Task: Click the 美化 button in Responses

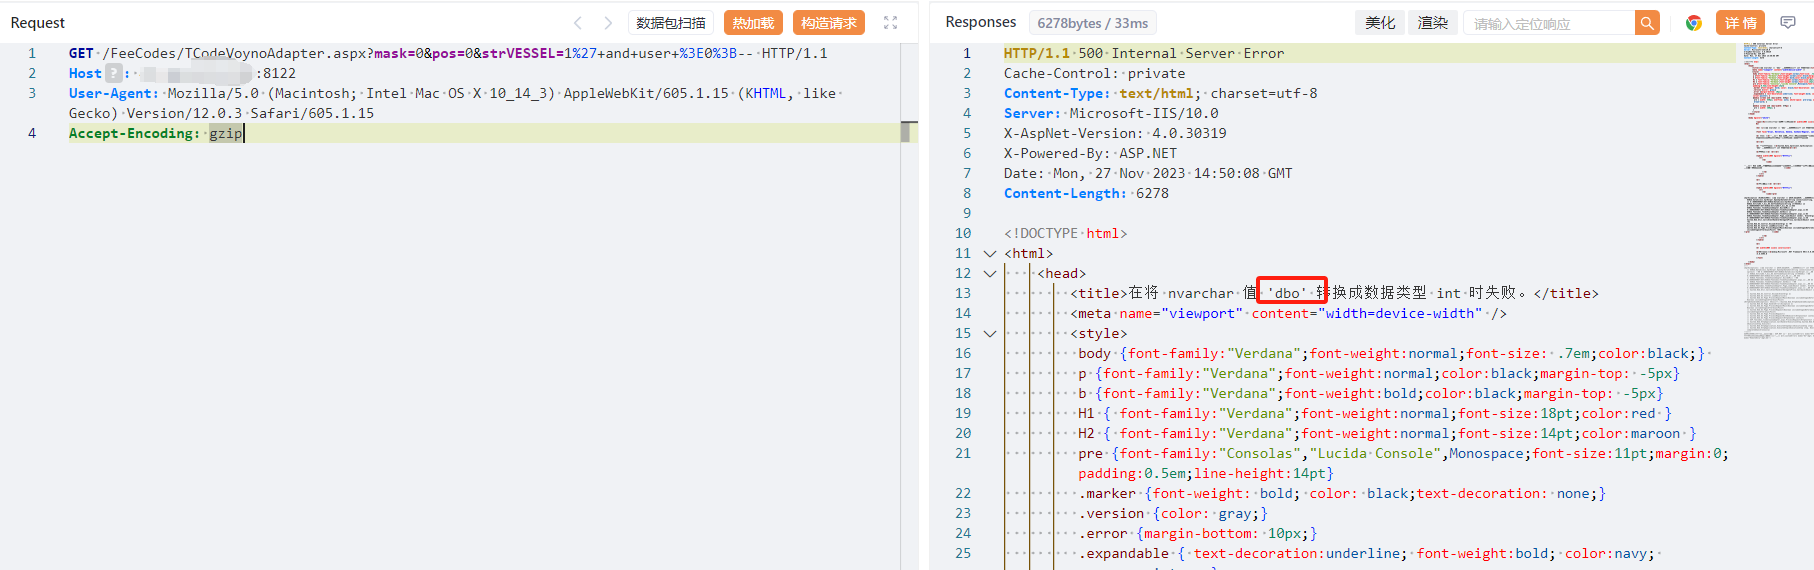Action: (x=1380, y=23)
